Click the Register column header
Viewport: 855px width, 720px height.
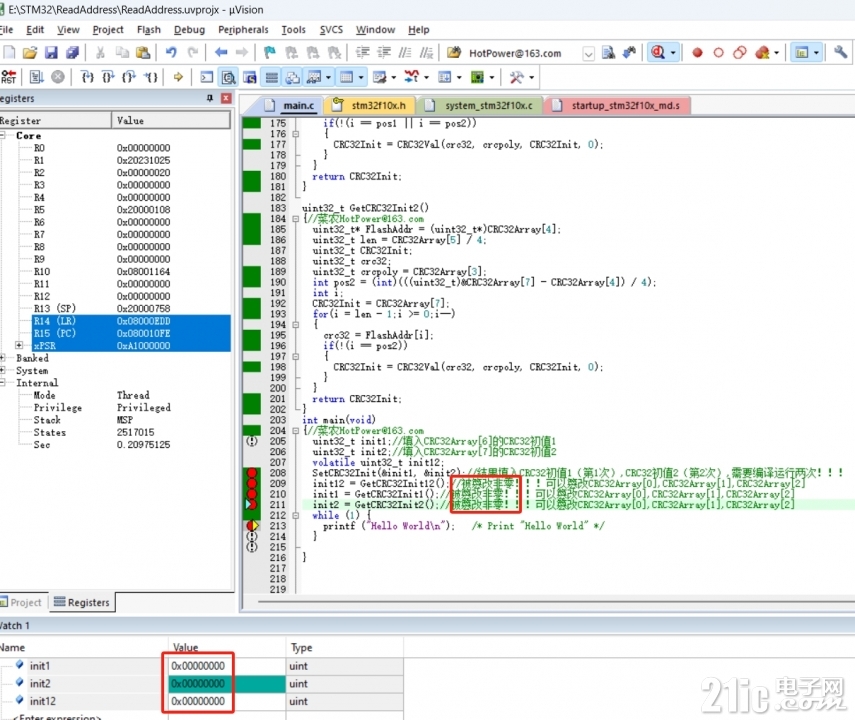point(55,121)
